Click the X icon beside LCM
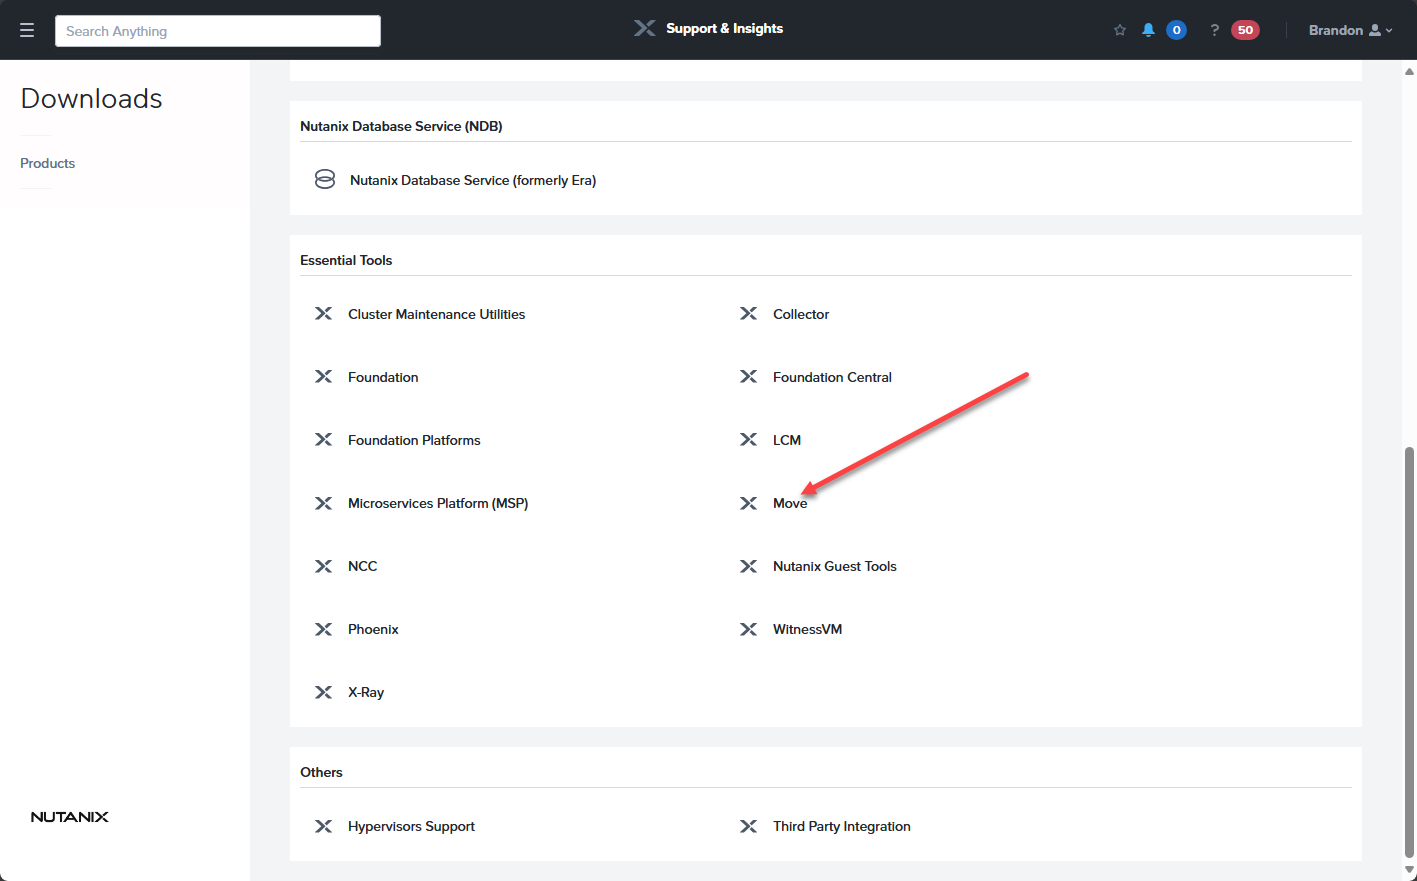1417x881 pixels. click(x=748, y=440)
